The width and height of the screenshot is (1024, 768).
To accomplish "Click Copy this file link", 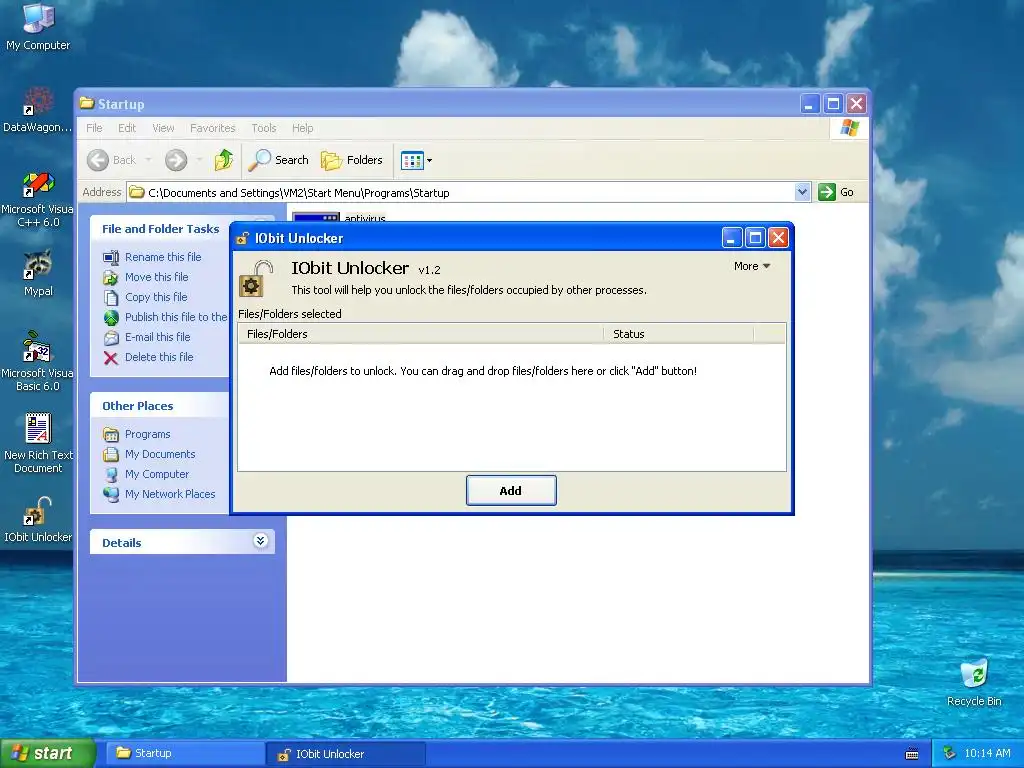I will pos(156,297).
